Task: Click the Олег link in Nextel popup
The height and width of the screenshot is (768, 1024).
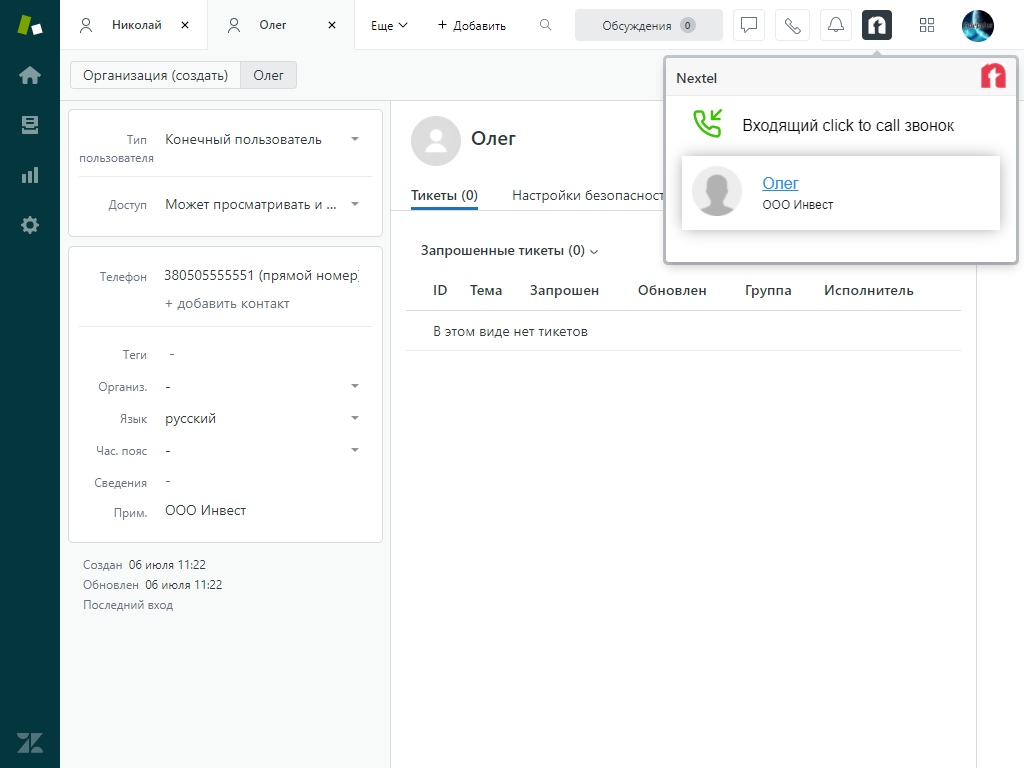Action: click(x=780, y=183)
